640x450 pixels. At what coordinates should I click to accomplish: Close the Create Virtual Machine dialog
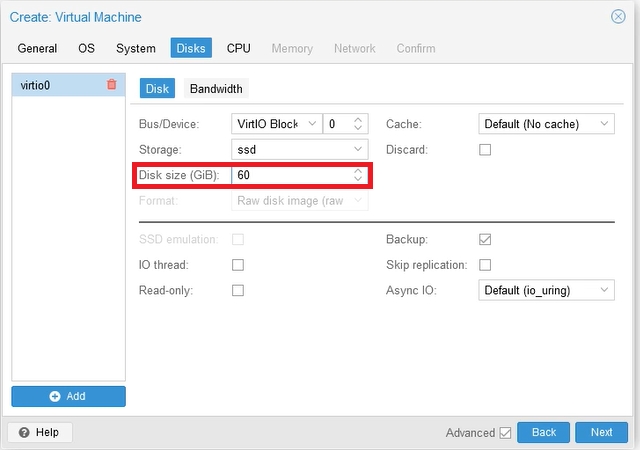pyautogui.click(x=618, y=17)
